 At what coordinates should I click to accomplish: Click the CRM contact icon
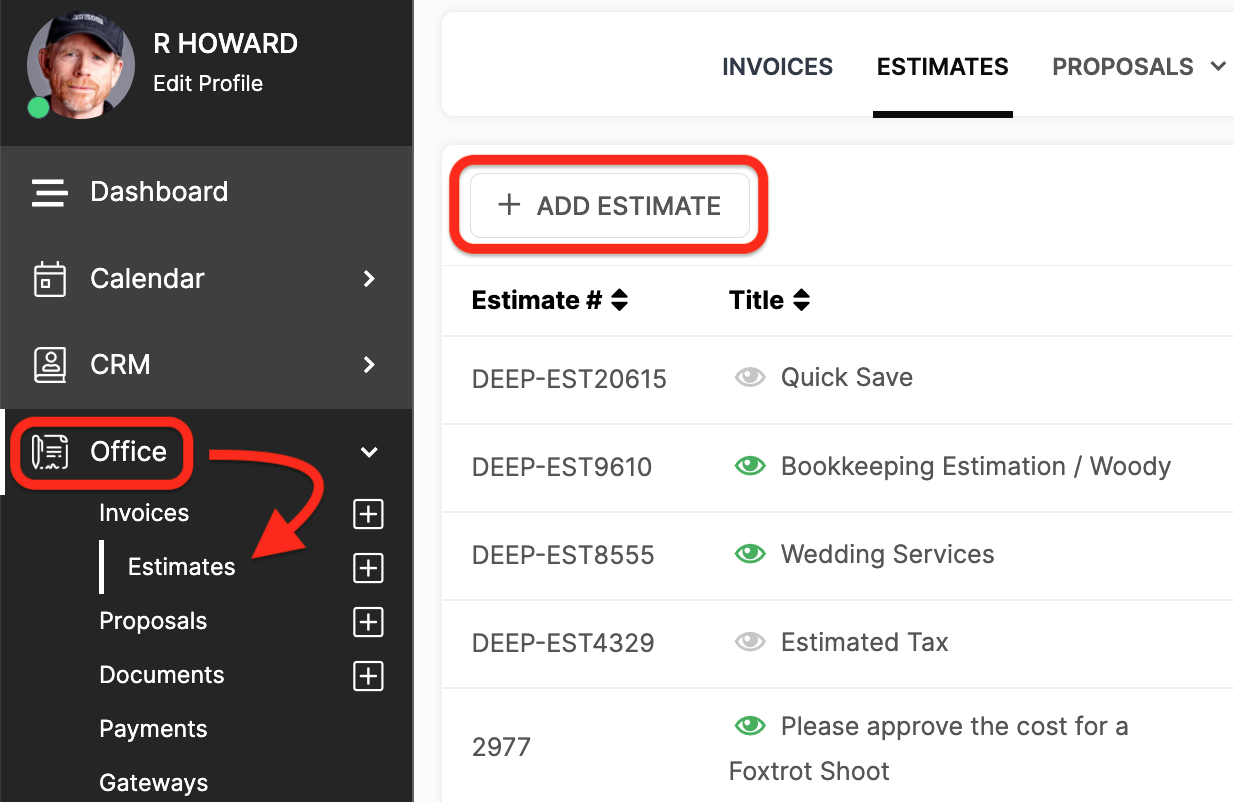[50, 365]
